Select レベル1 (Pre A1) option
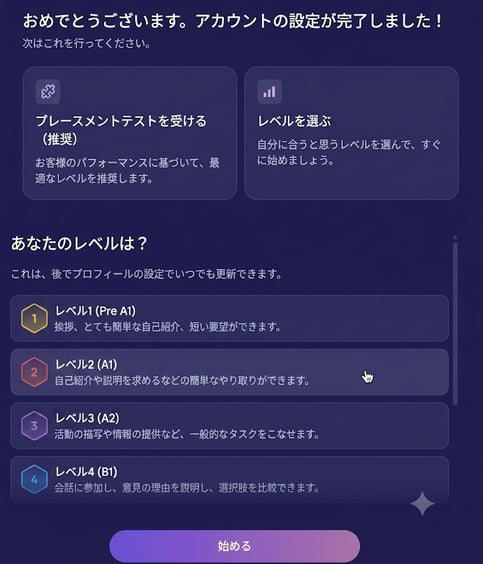This screenshot has width=483, height=564. pos(229,318)
